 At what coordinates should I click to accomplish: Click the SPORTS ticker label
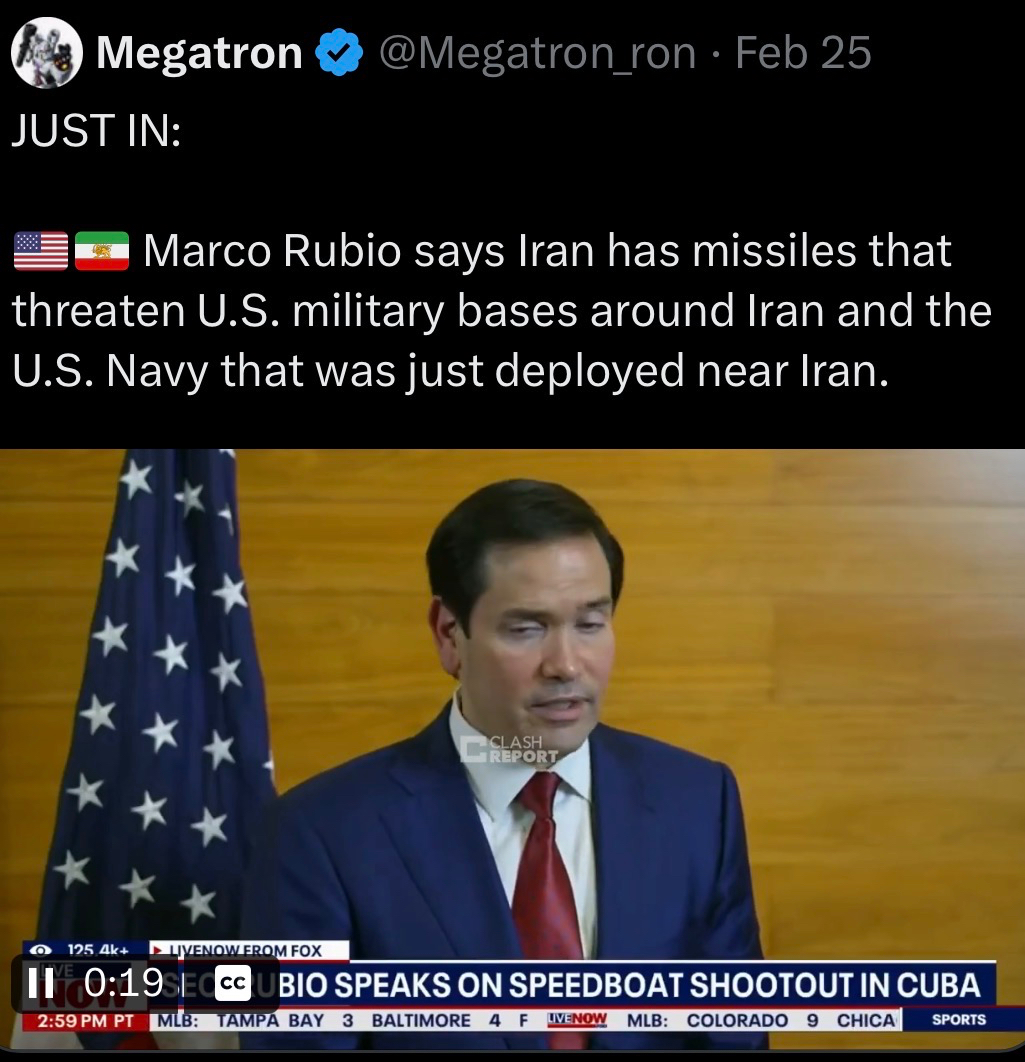click(959, 1019)
